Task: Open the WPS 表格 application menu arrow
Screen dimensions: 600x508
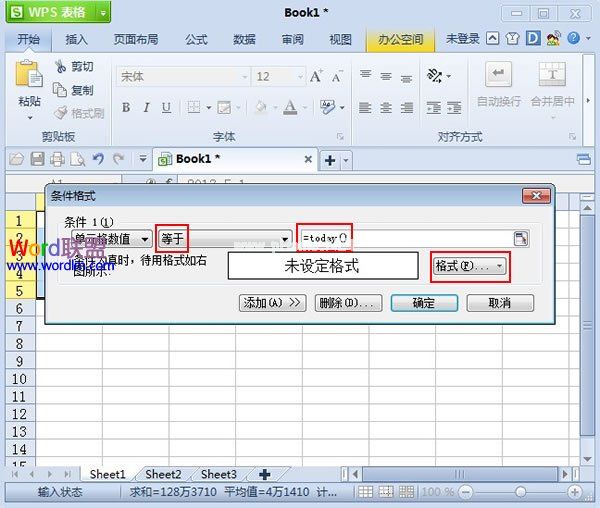Action: (x=103, y=13)
